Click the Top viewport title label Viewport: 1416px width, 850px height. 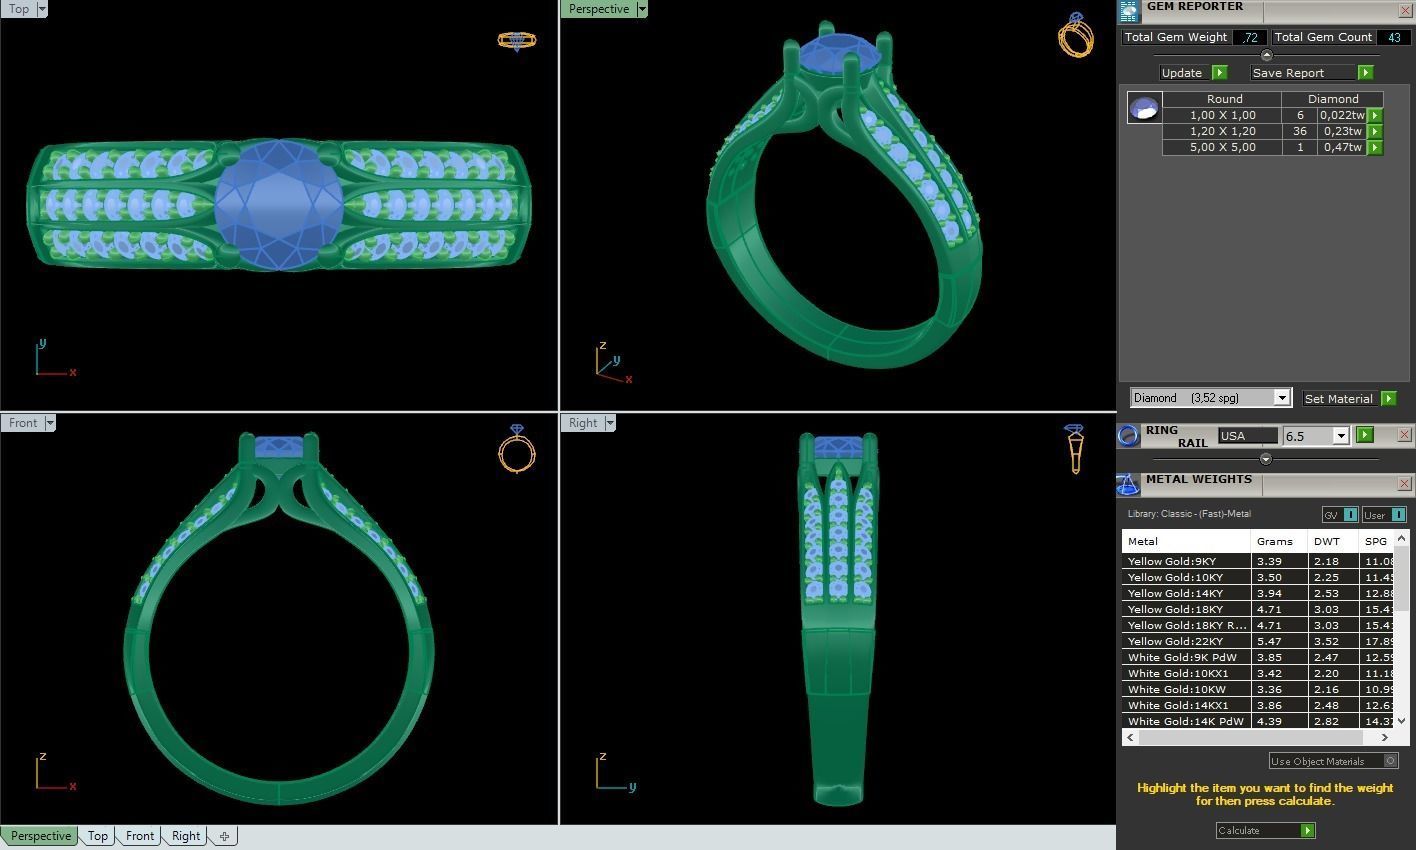(19, 9)
